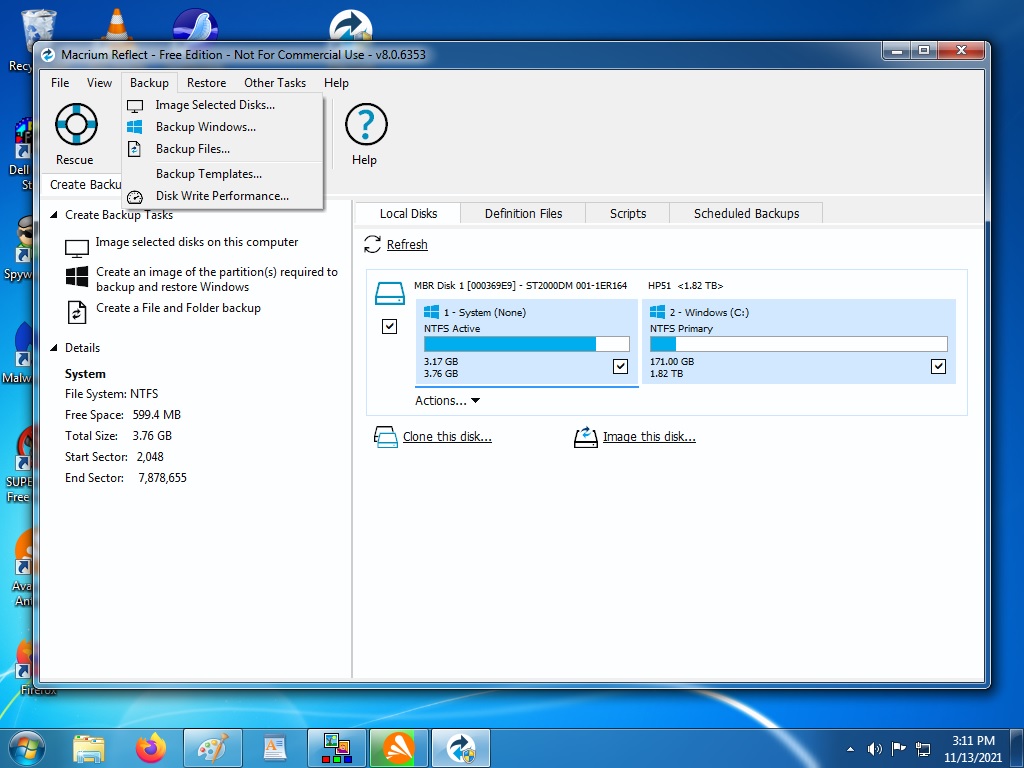Click the Free Space 599.4 MB value
Image resolution: width=1024 pixels, height=768 pixels.
pos(157,415)
